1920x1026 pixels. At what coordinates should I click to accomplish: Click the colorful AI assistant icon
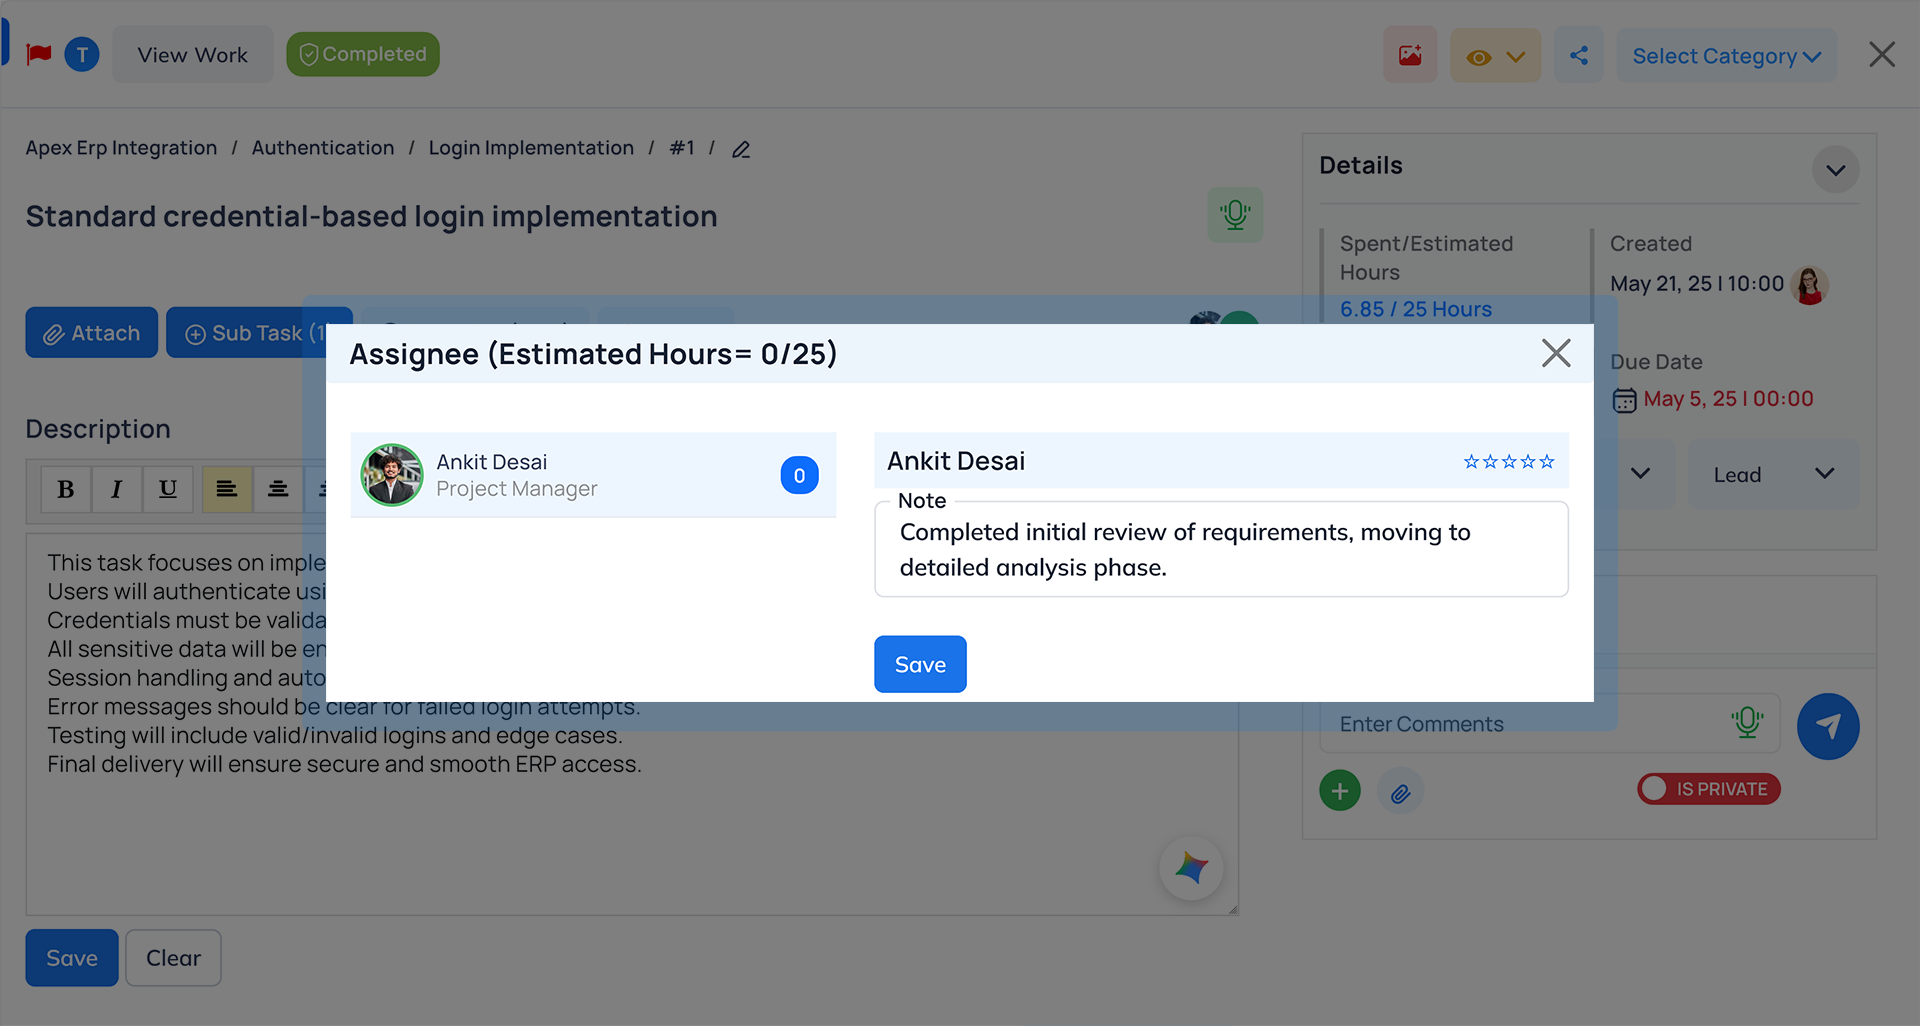[x=1191, y=867]
